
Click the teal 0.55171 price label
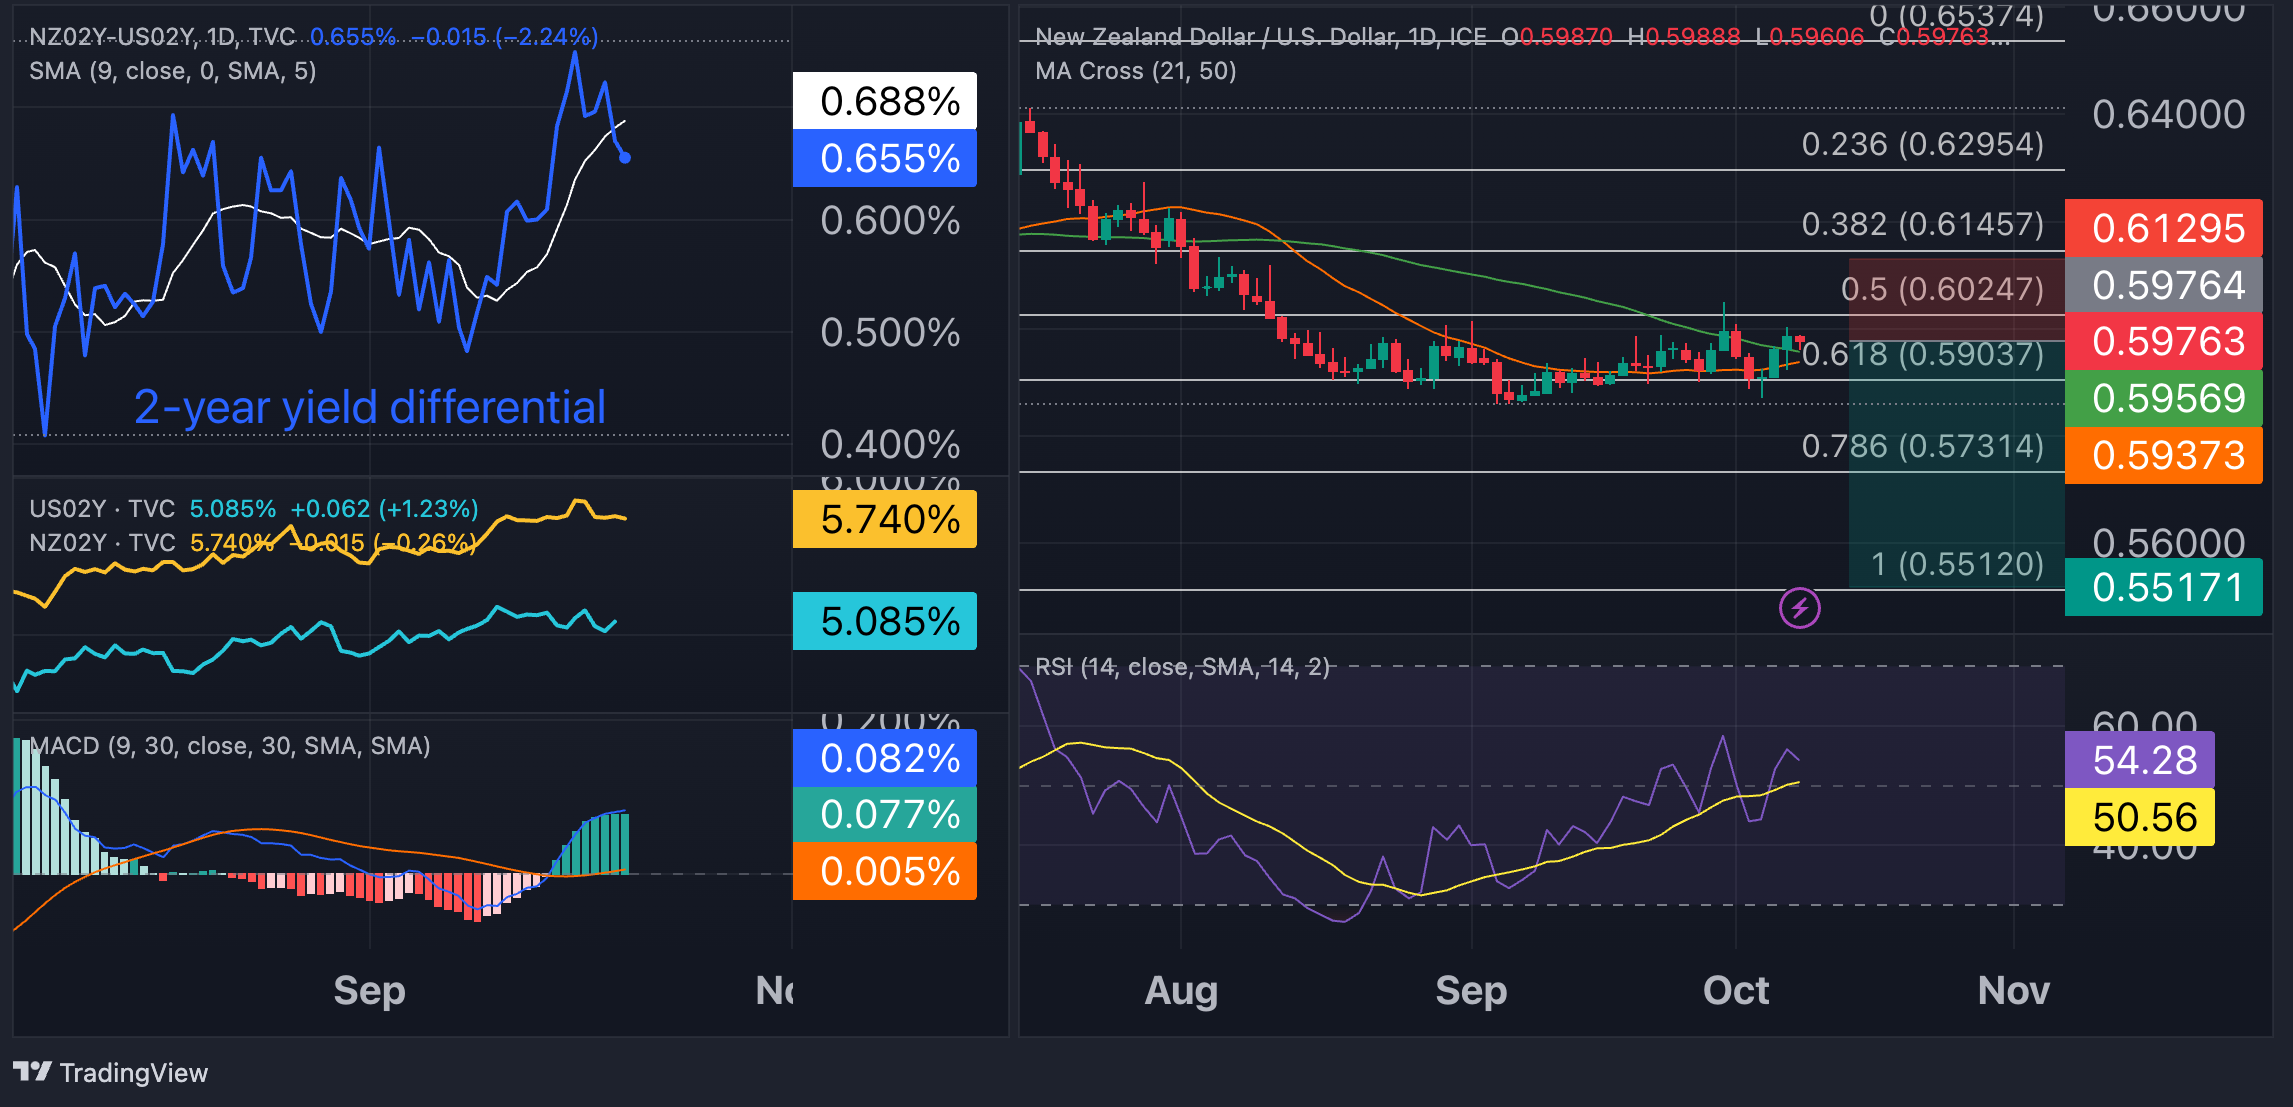click(x=2163, y=588)
